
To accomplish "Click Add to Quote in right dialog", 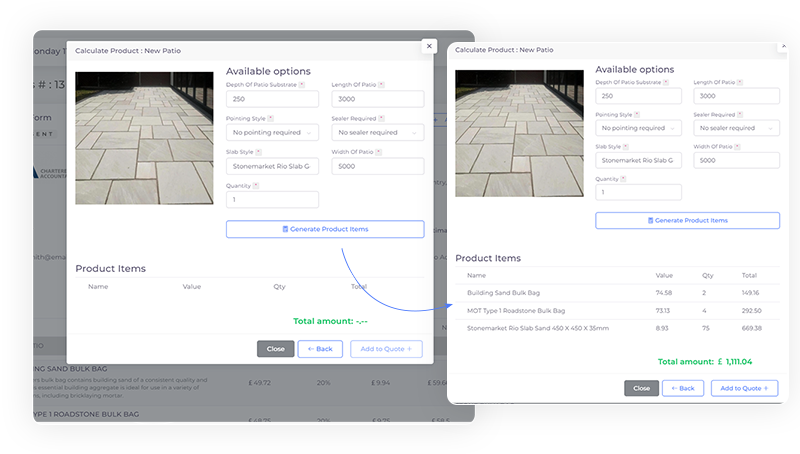I will click(x=744, y=388).
